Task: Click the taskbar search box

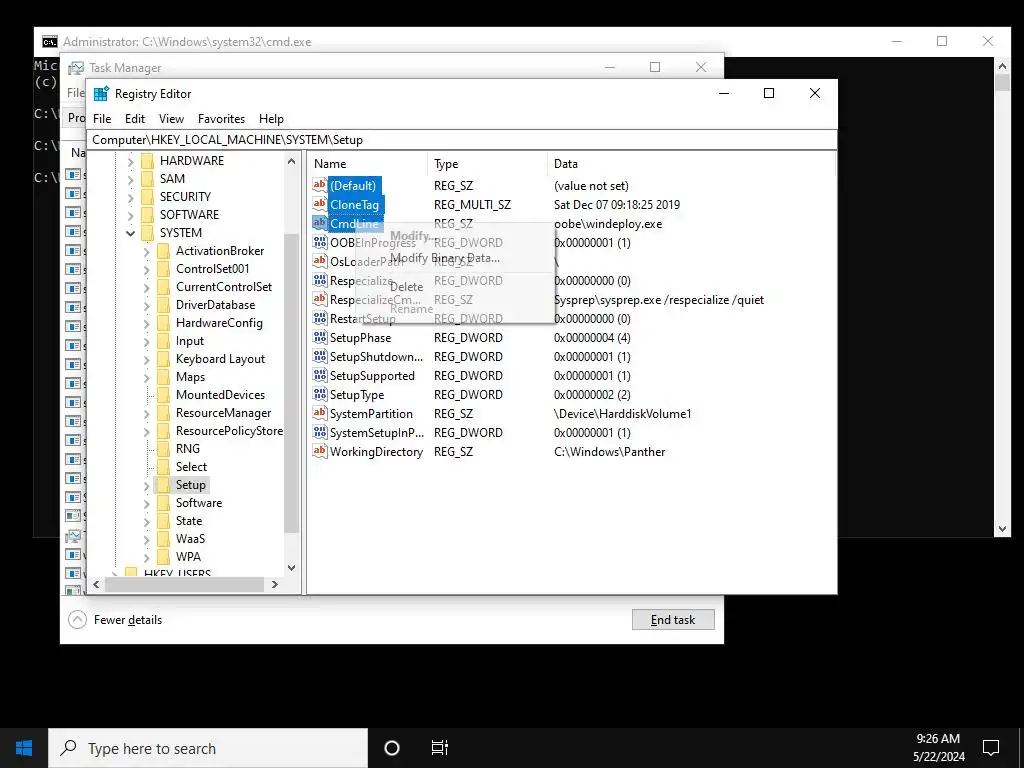Action: (x=208, y=748)
